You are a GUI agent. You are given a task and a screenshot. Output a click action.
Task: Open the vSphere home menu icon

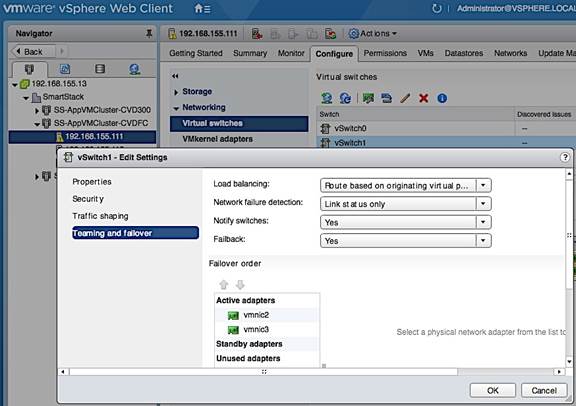point(202,8)
